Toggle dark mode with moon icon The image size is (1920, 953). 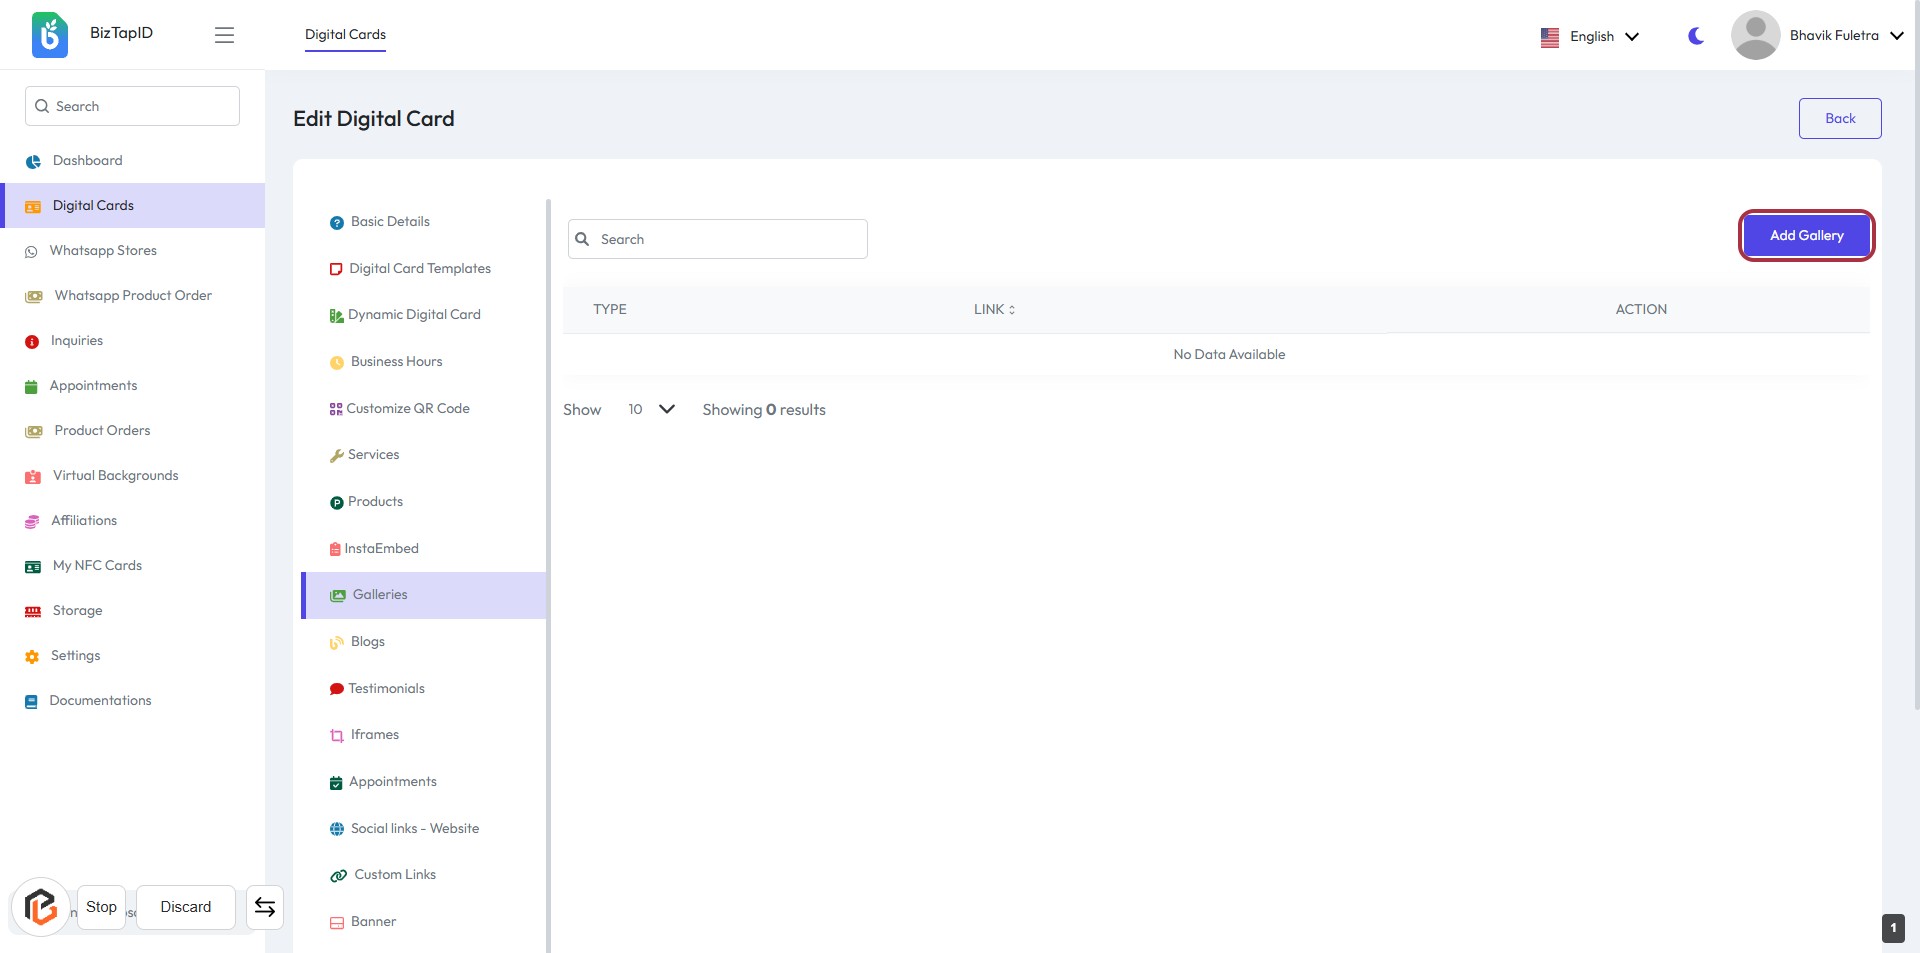pyautogui.click(x=1695, y=36)
